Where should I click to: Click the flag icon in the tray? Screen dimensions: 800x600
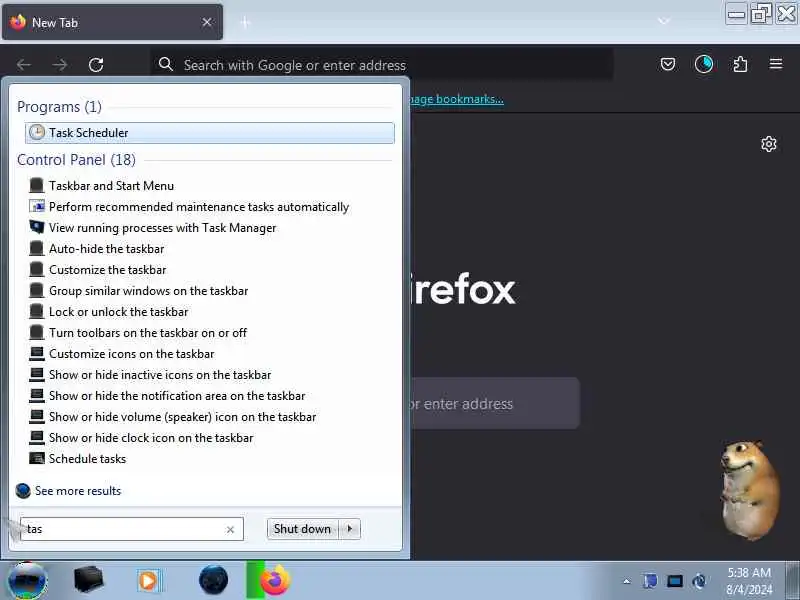click(x=651, y=581)
